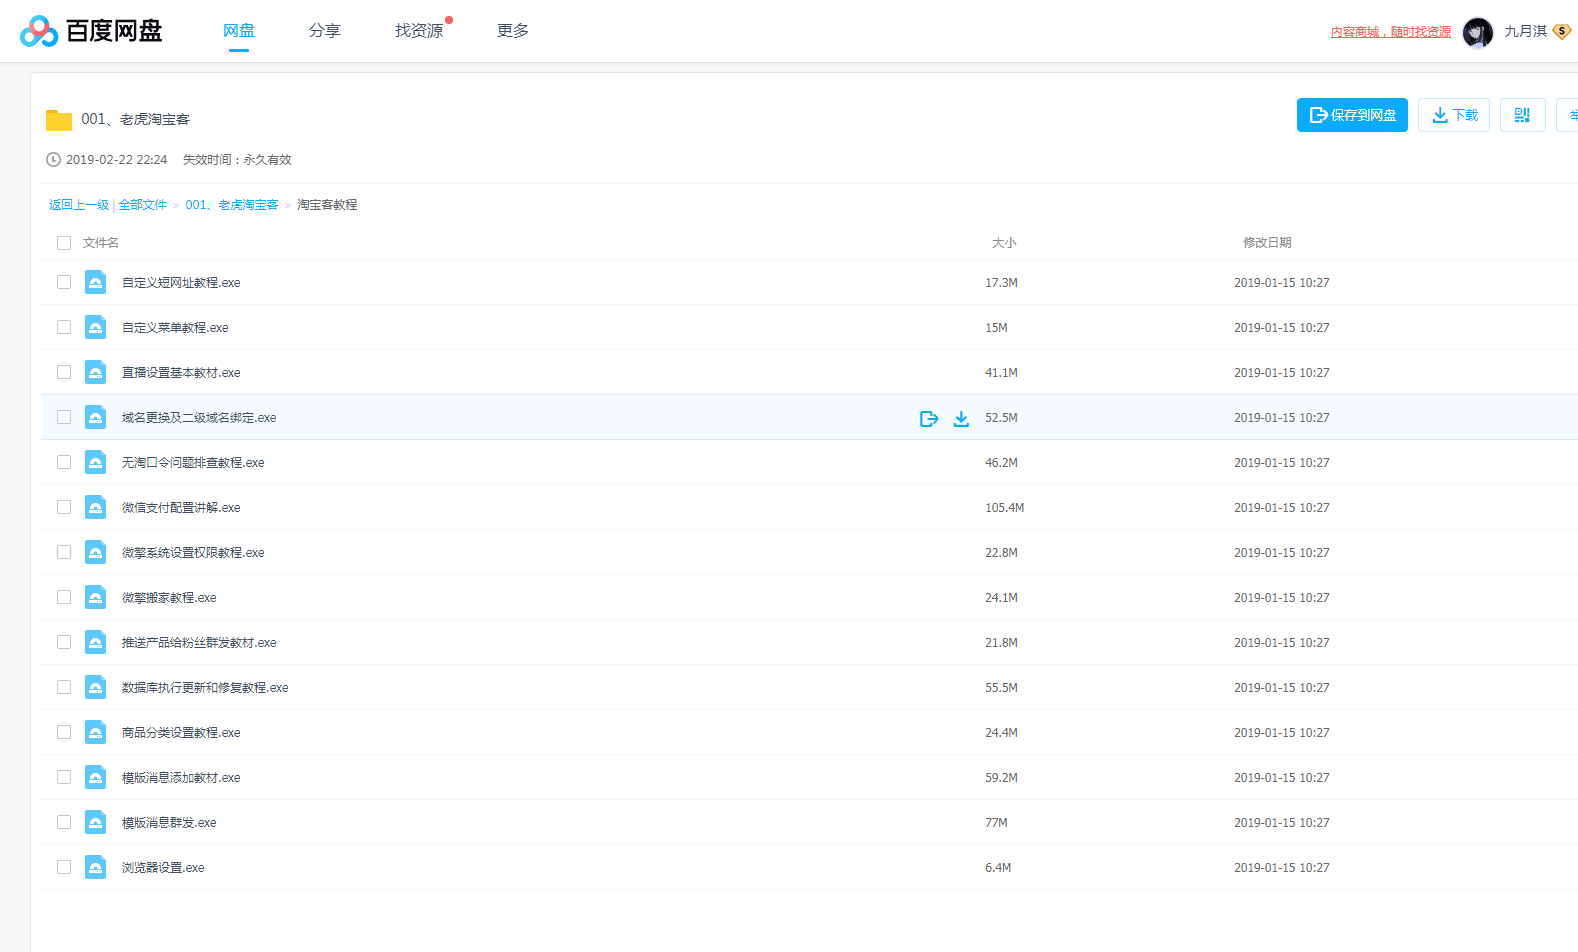Click the 下载 button

click(1454, 115)
